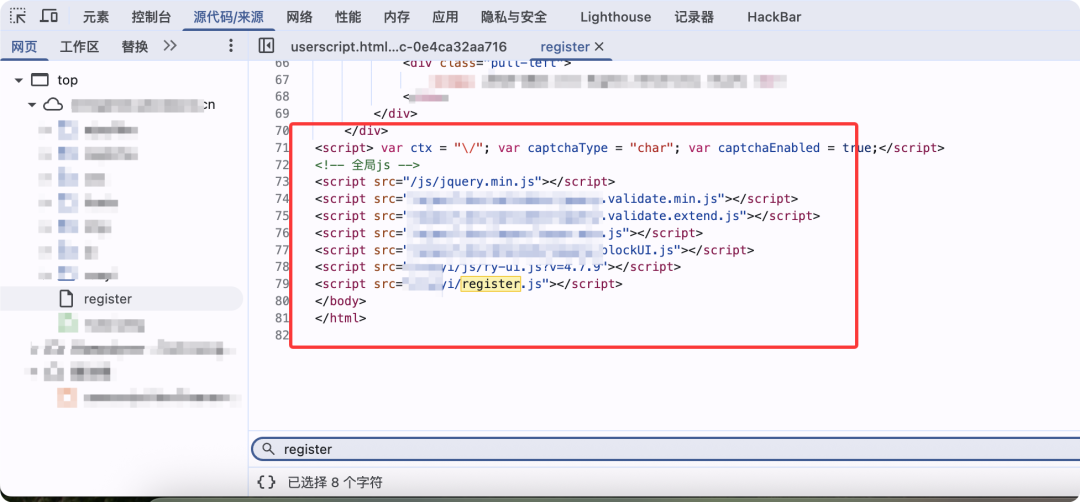The image size is (1080, 502).
Task: Select the register editor file tab
Action: (565, 47)
